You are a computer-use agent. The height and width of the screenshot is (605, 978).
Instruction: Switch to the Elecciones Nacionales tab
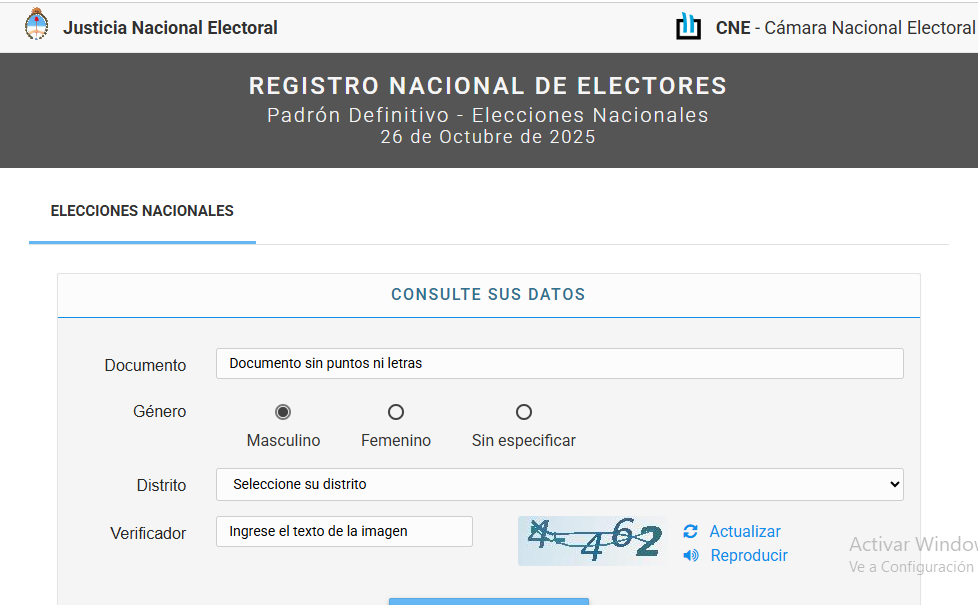(x=142, y=211)
